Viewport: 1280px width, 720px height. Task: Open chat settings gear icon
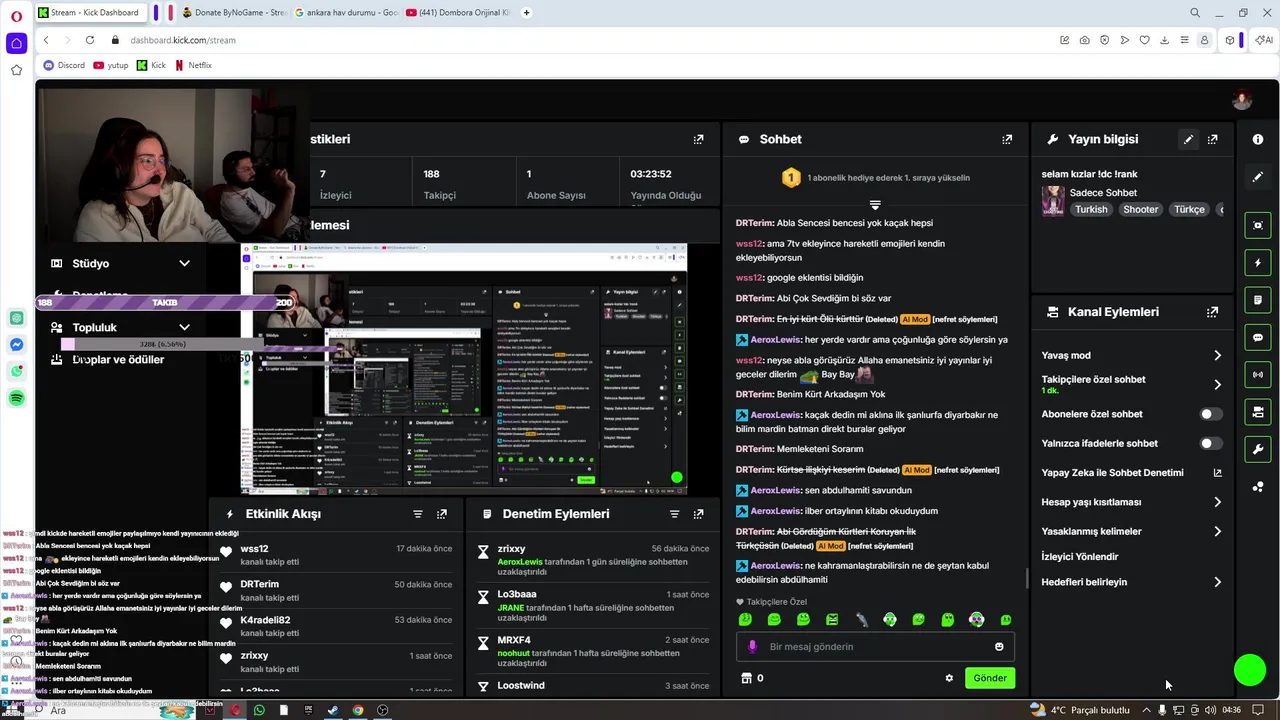[949, 678]
